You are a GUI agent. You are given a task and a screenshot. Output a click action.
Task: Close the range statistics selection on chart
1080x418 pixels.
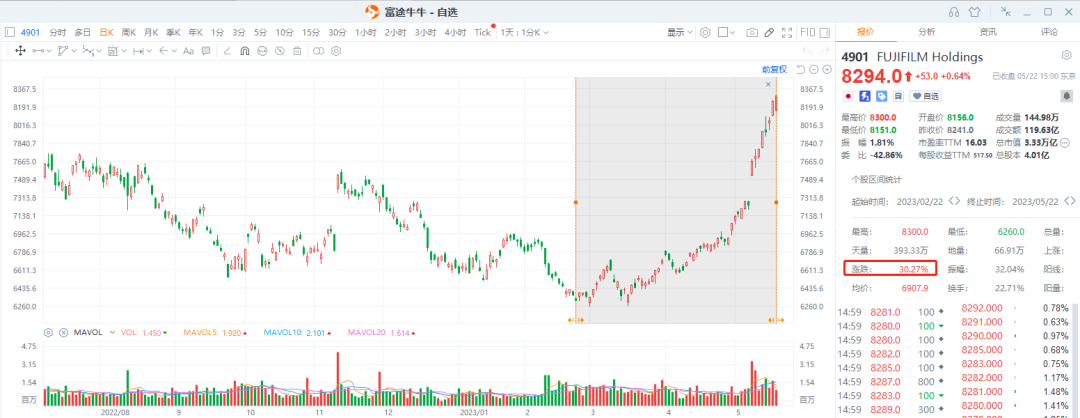tap(769, 84)
